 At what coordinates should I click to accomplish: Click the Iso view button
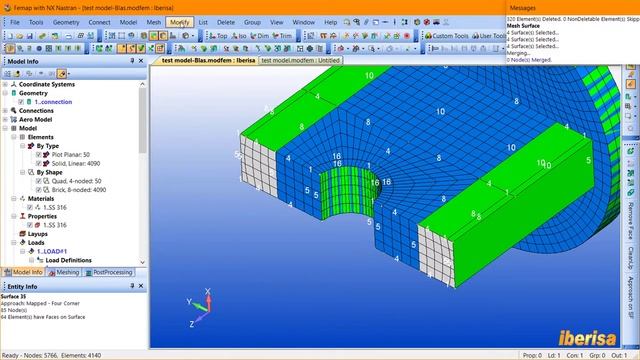pos(239,36)
